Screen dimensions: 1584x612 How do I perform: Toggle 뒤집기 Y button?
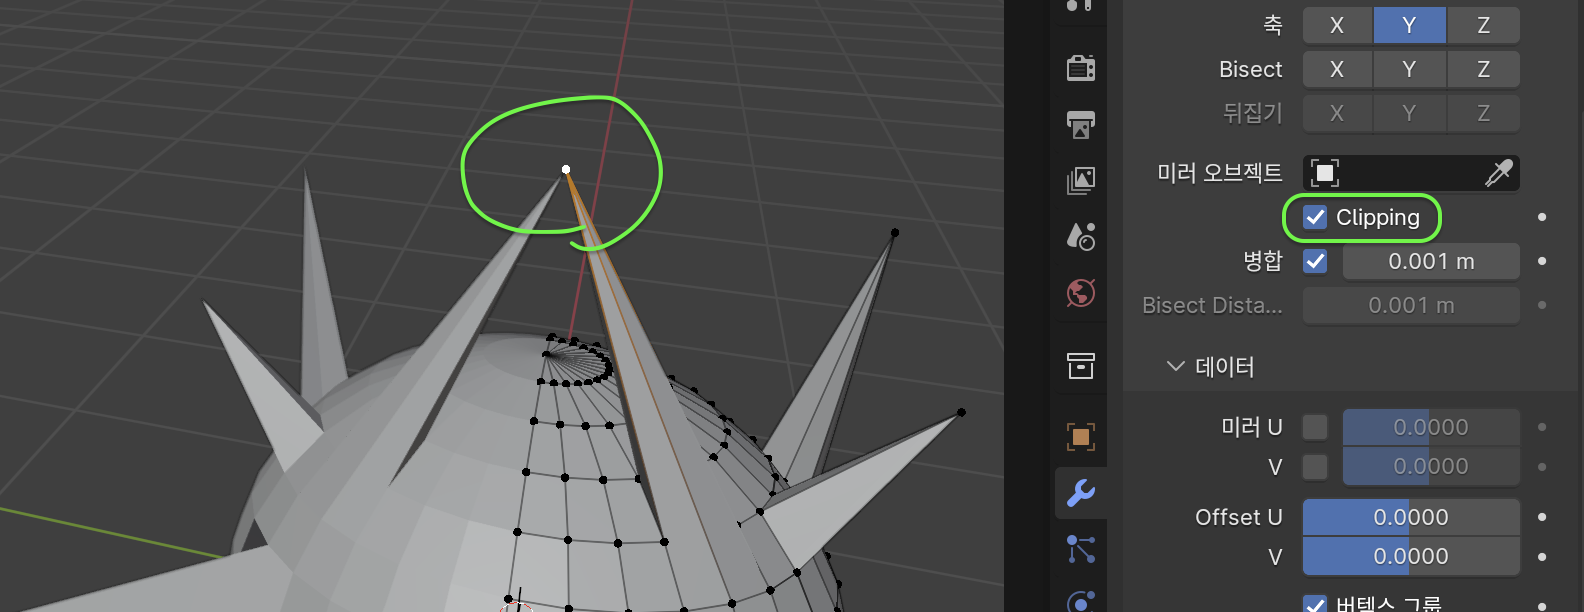(1410, 113)
